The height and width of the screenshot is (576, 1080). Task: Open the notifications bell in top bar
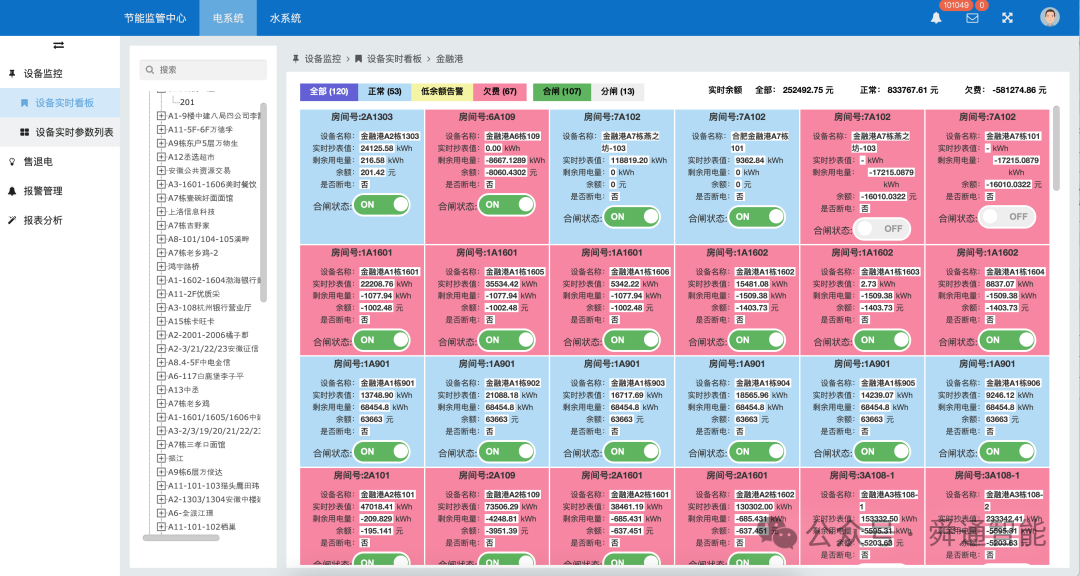click(x=936, y=17)
